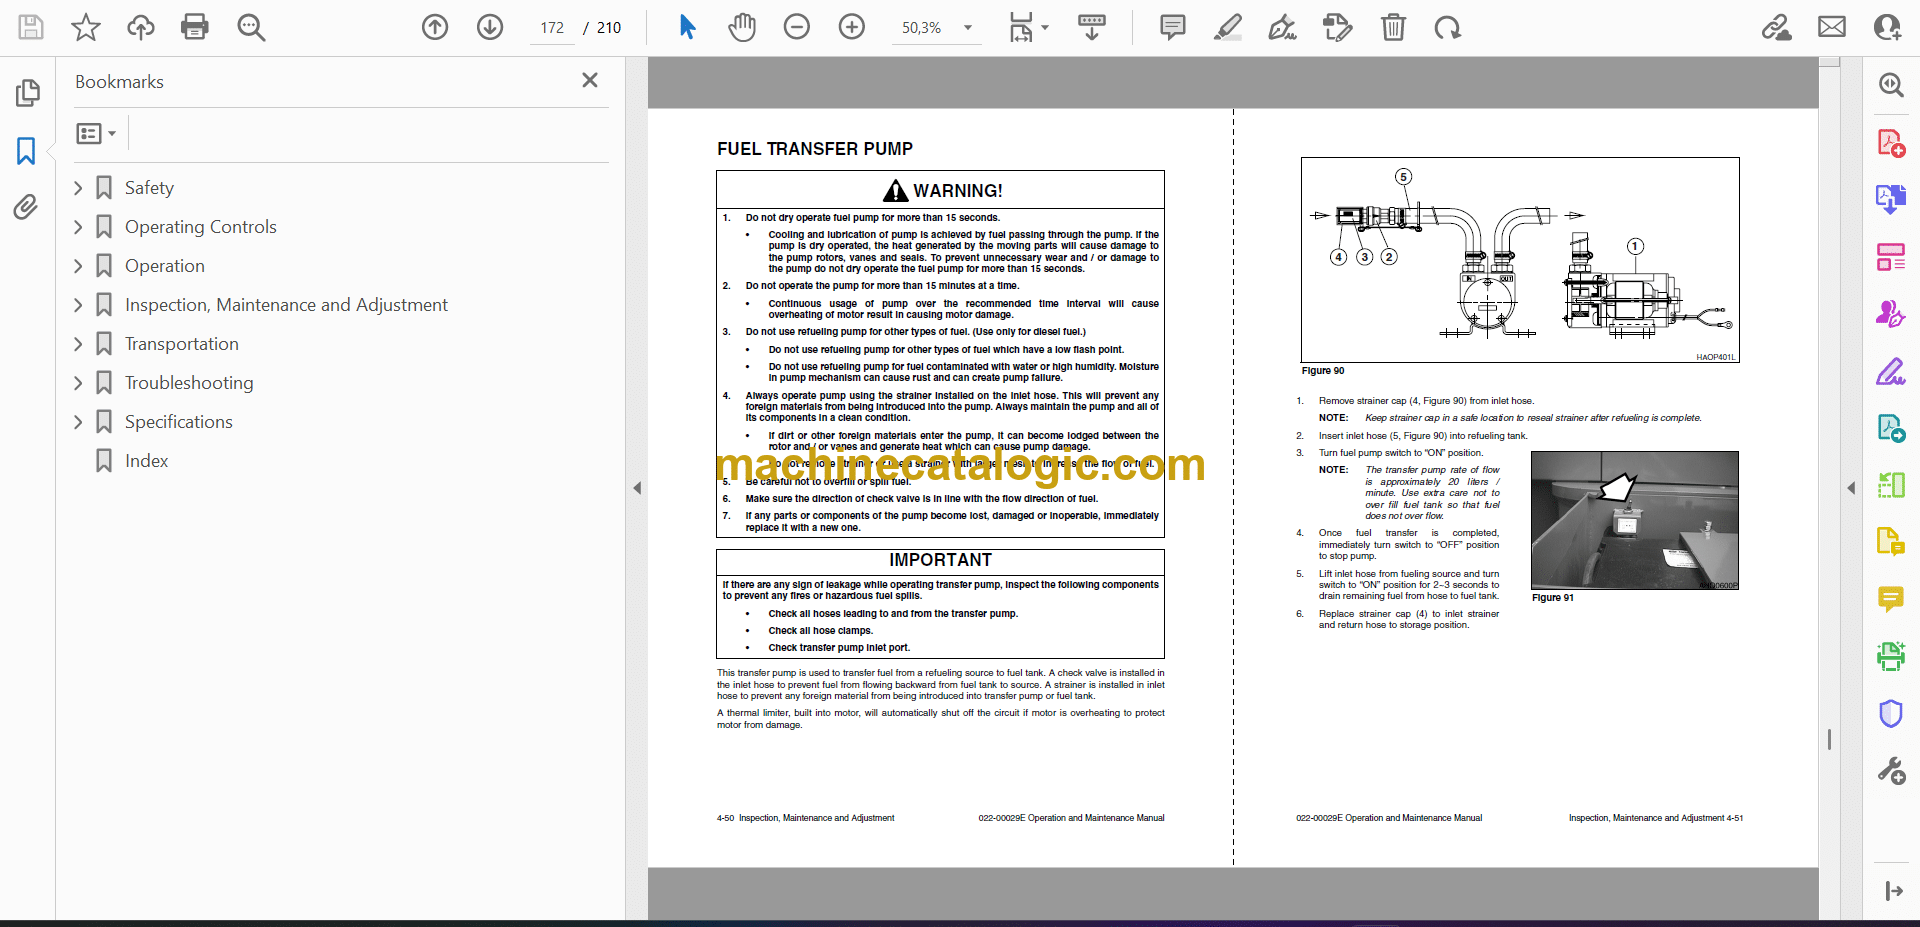The image size is (1920, 927).
Task: Open page thumbnails panel
Action: point(27,93)
